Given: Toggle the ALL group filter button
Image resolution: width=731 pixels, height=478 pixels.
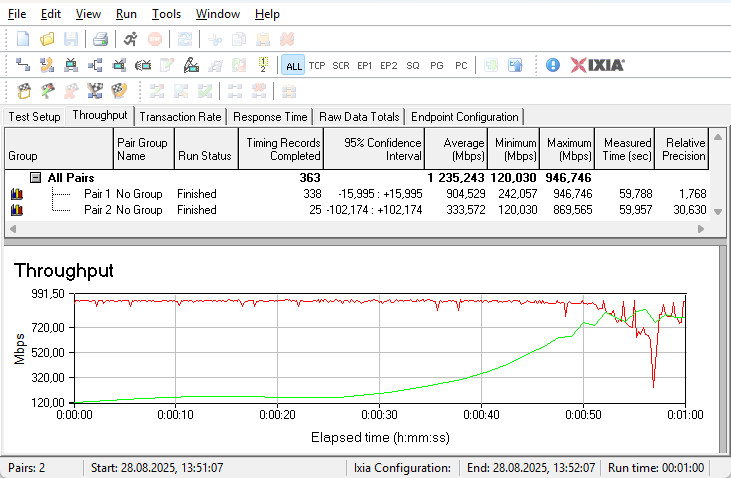Looking at the screenshot, I should tap(293, 65).
